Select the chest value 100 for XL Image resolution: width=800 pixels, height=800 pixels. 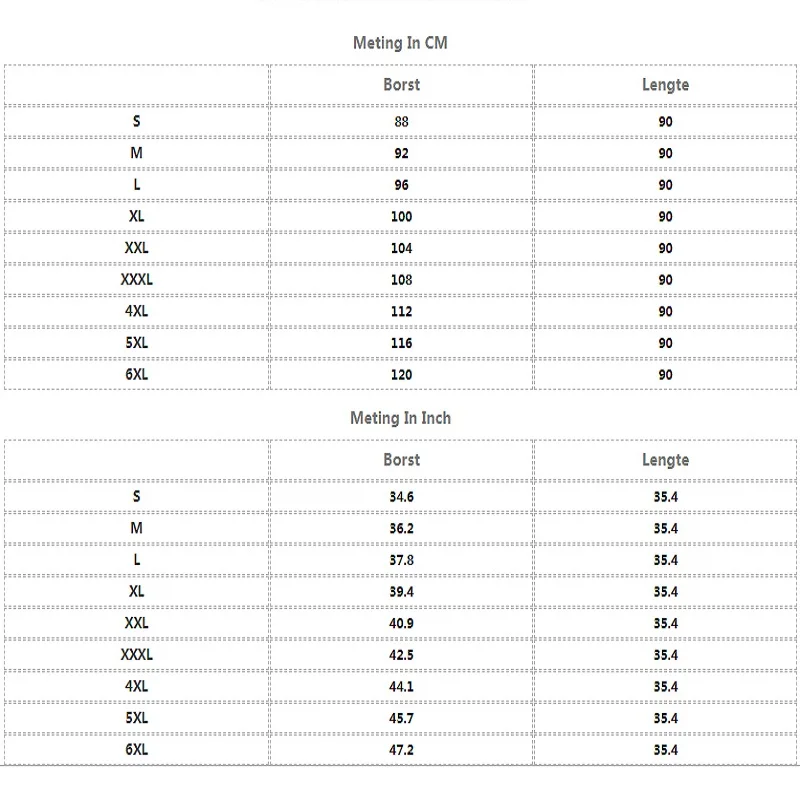[x=401, y=217]
